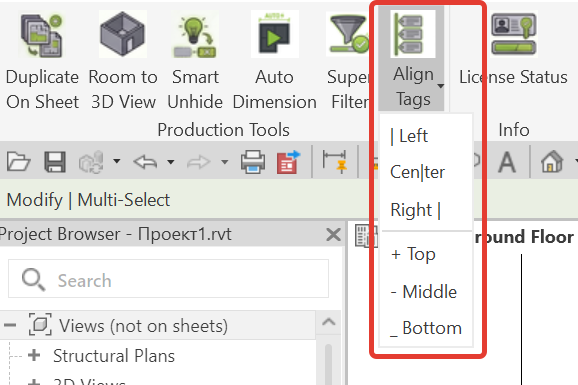The width and height of the screenshot is (578, 385).
Task: Open the Default 3D View house icon
Action: pos(552,162)
